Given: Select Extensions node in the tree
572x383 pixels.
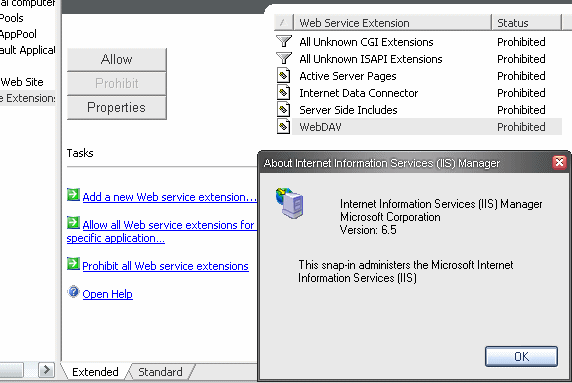Looking at the screenshot, I should tap(28, 98).
